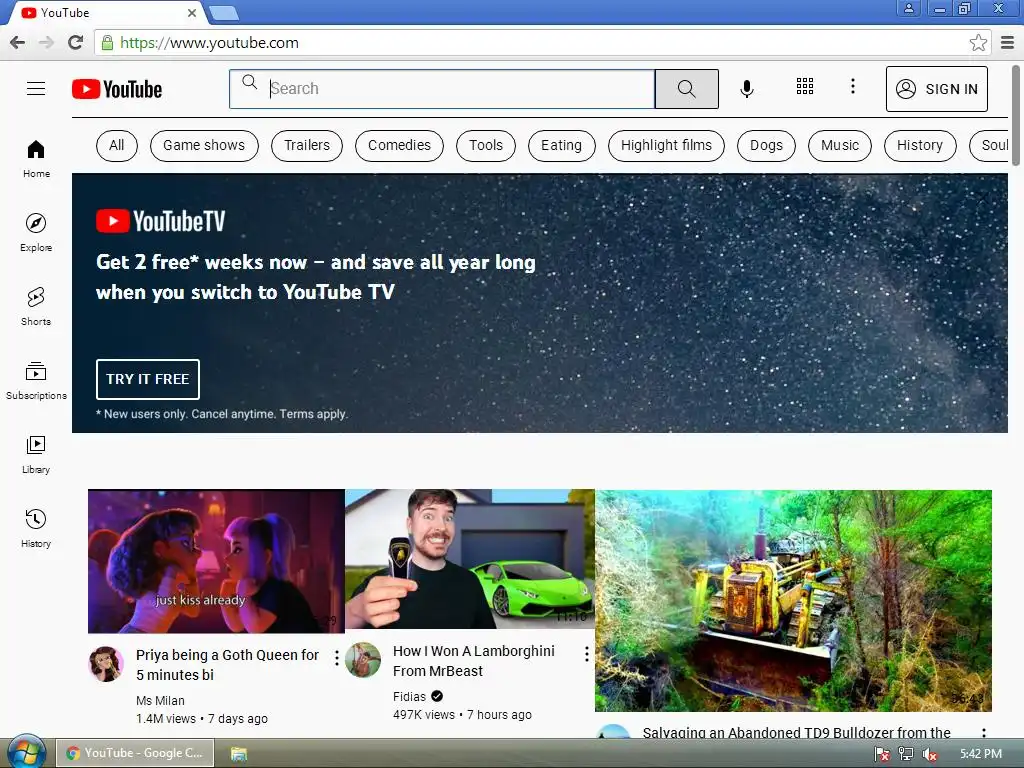Open Explore in sidebar
This screenshot has width=1024, height=768.
click(x=36, y=232)
